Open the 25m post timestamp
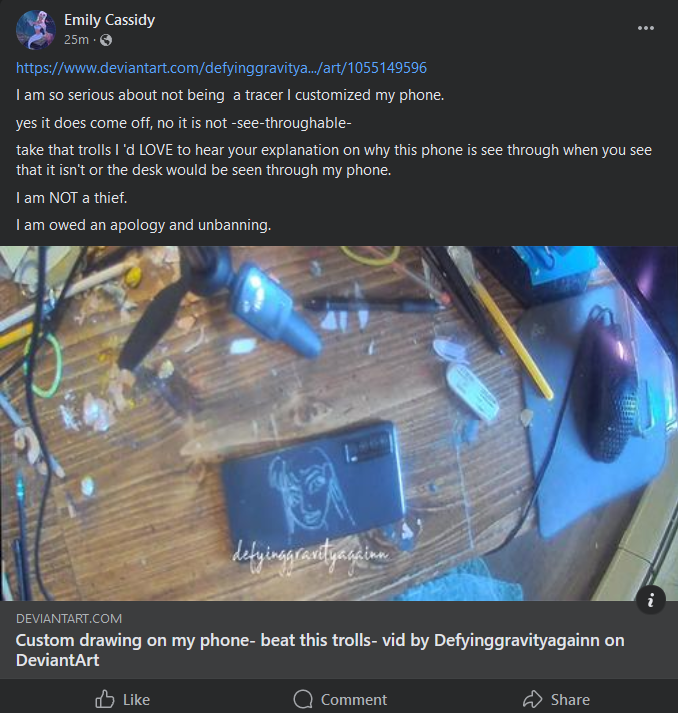The image size is (678, 713). coord(76,40)
